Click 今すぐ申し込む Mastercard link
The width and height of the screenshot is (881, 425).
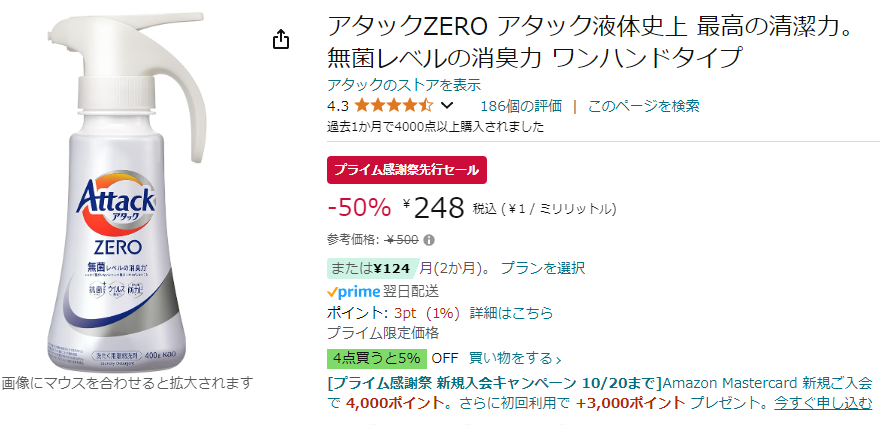pos(823,403)
